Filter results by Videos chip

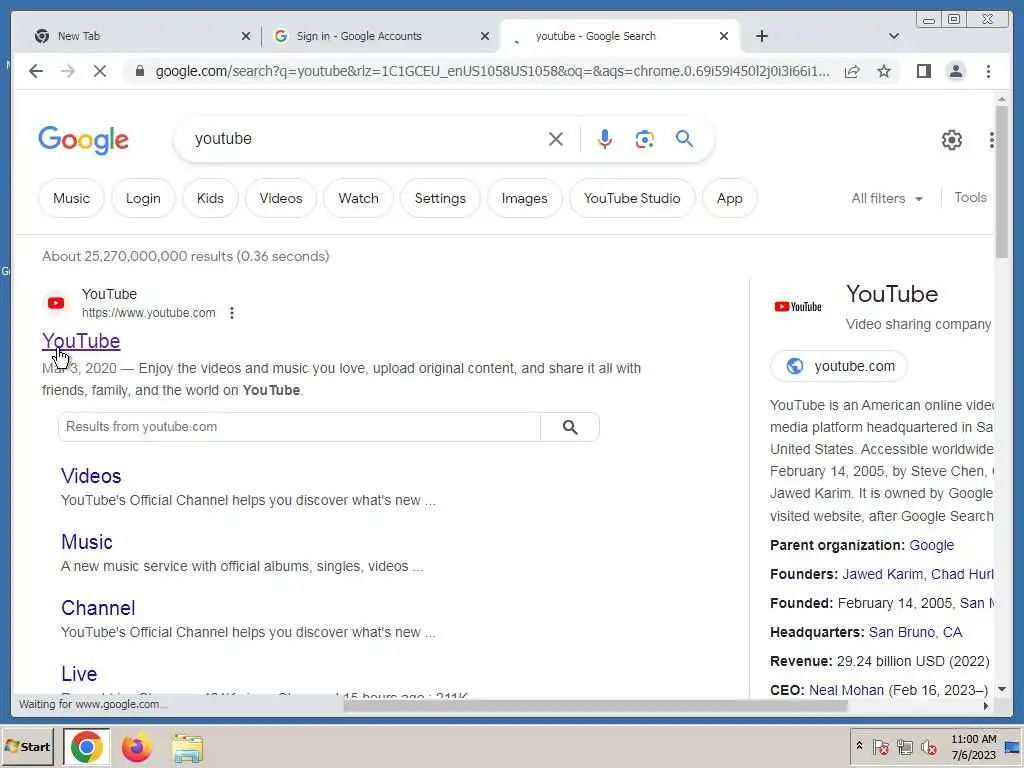click(281, 199)
